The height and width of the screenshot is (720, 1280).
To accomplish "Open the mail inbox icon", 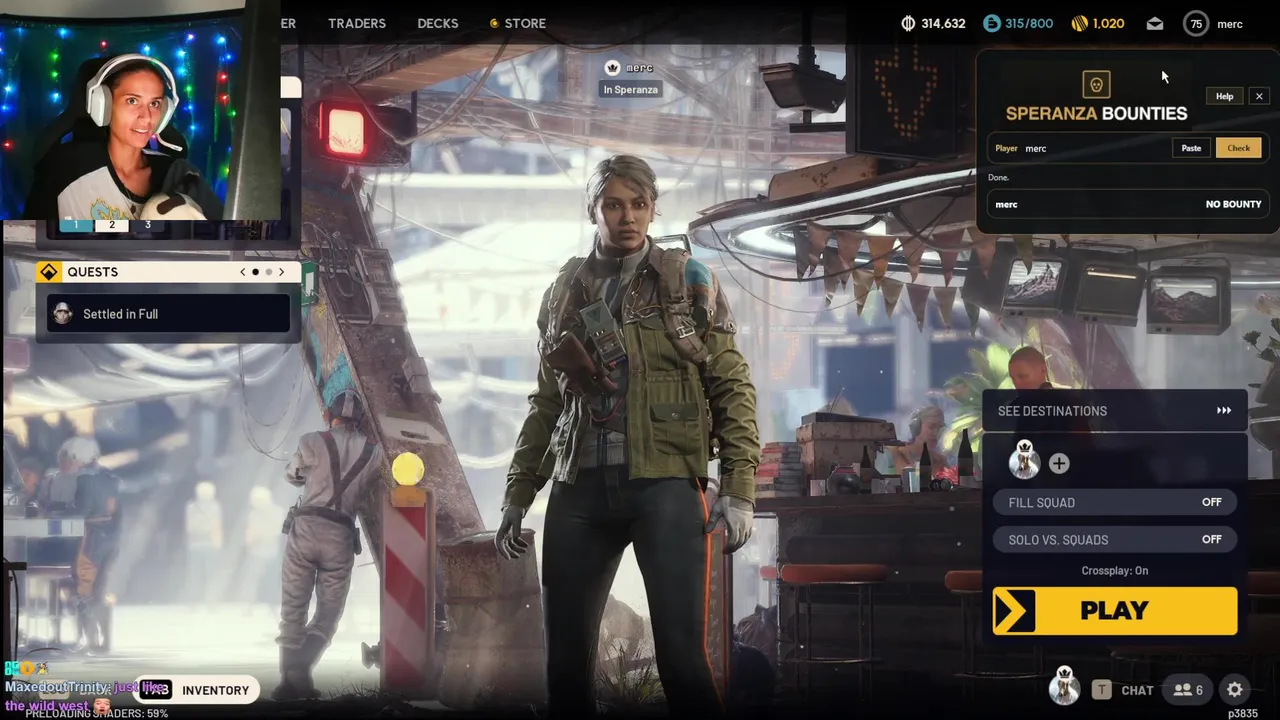I will click(x=1155, y=24).
